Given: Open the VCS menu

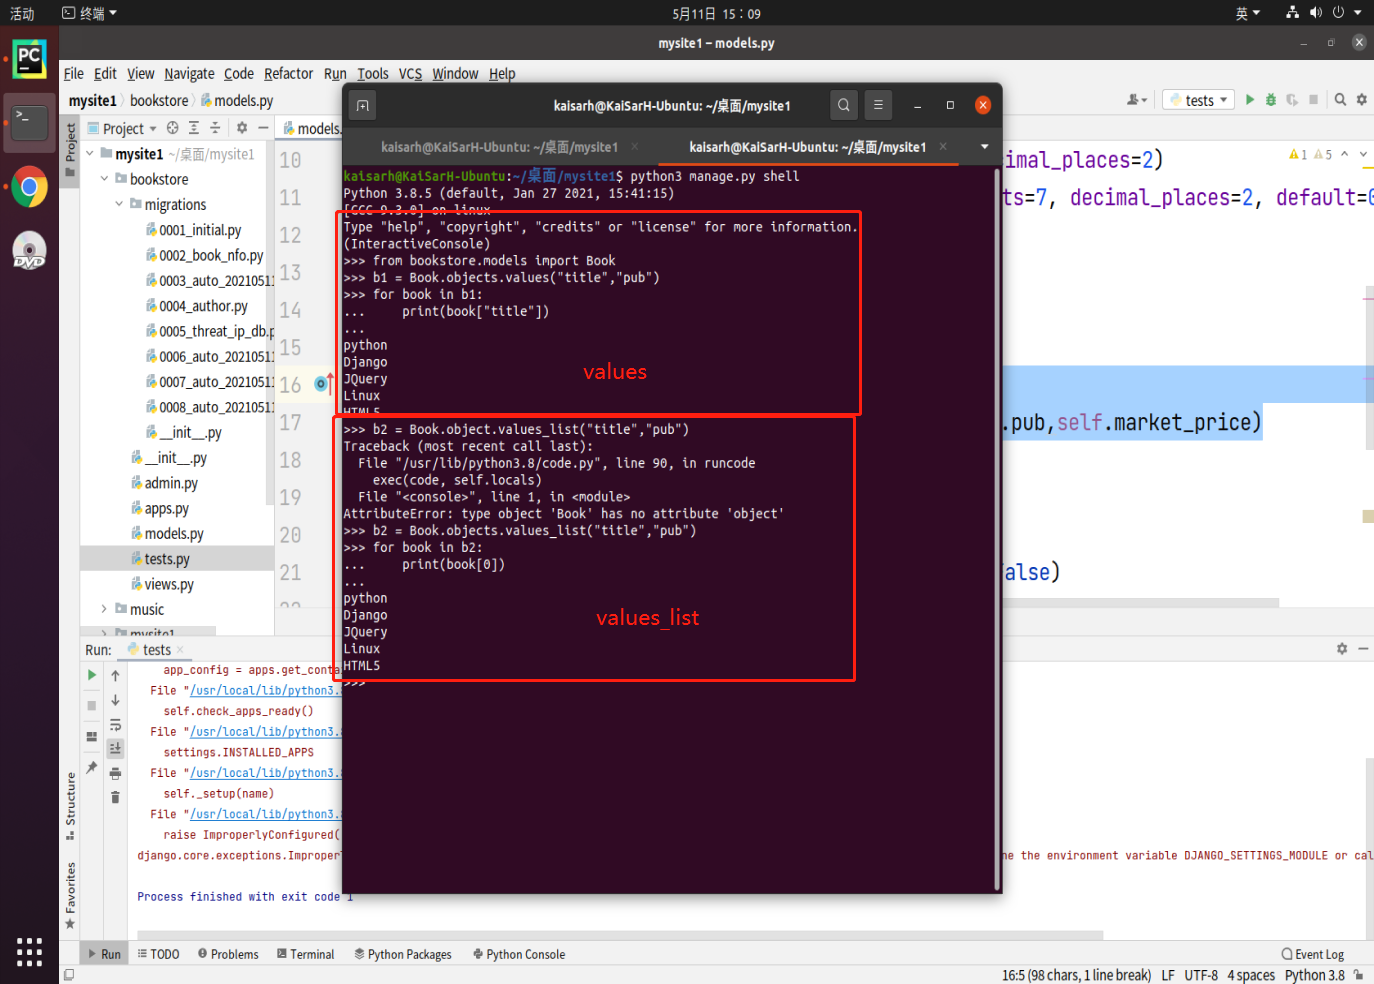Looking at the screenshot, I should point(410,74).
